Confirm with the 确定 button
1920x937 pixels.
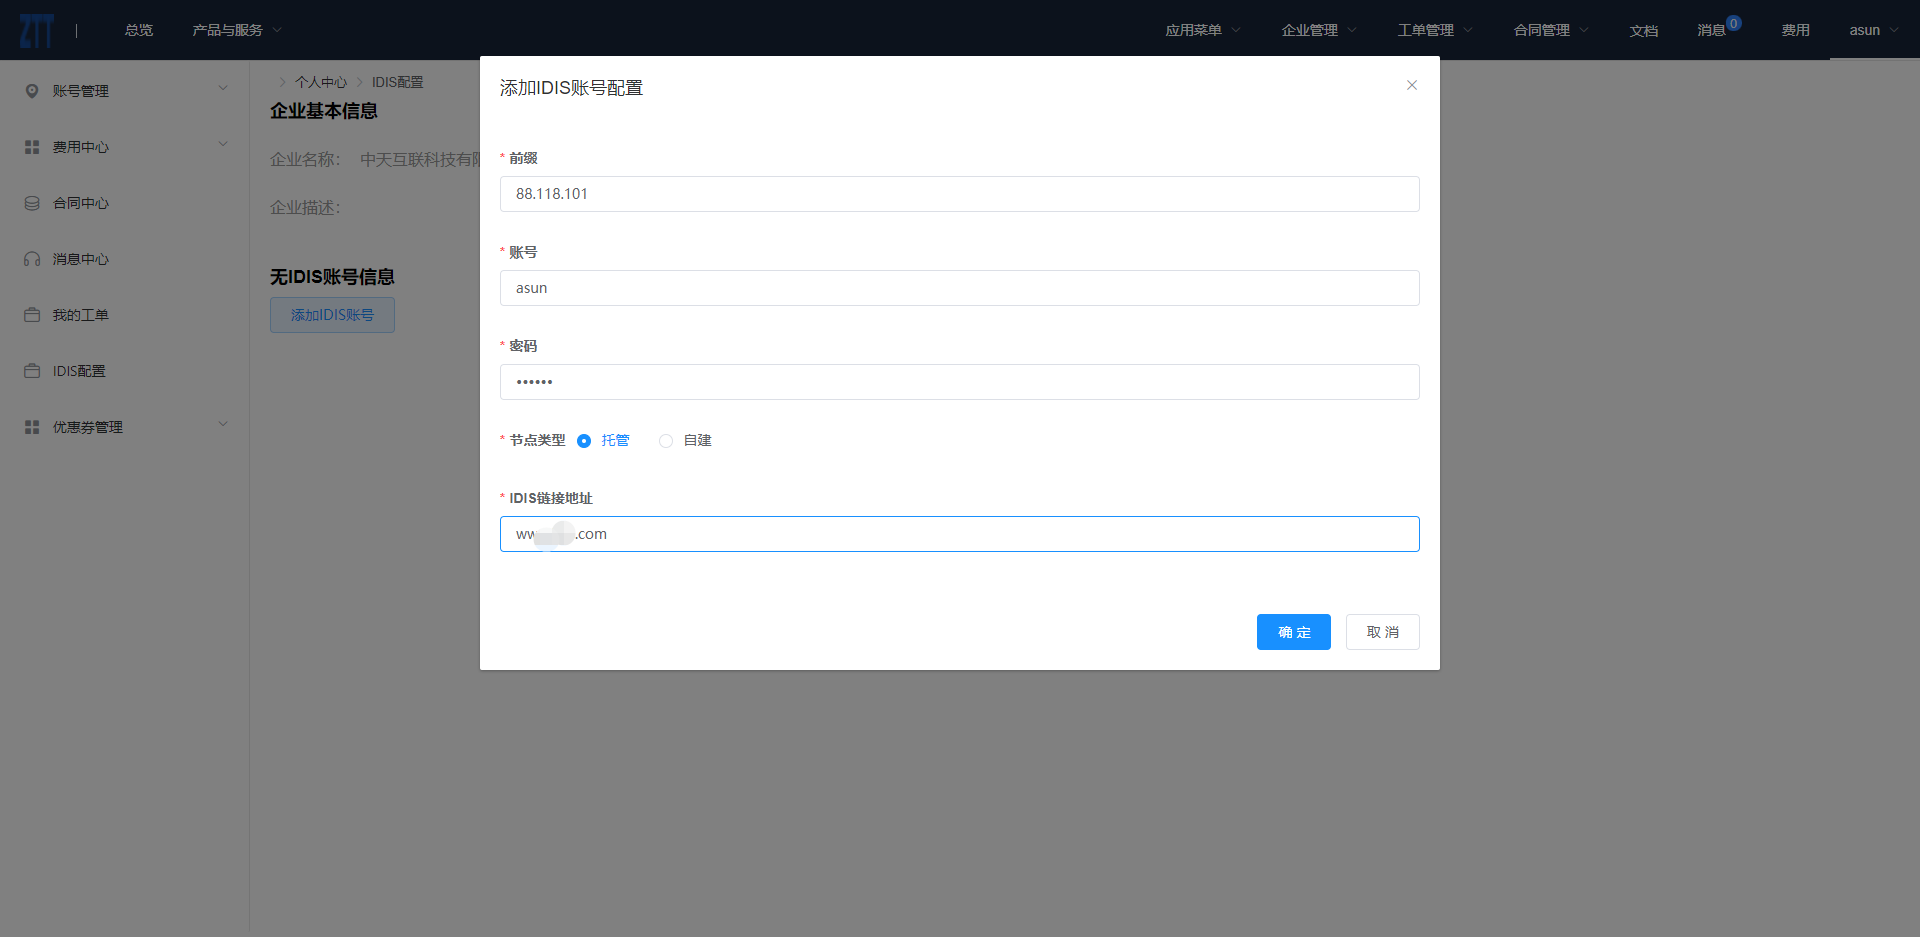pos(1293,632)
